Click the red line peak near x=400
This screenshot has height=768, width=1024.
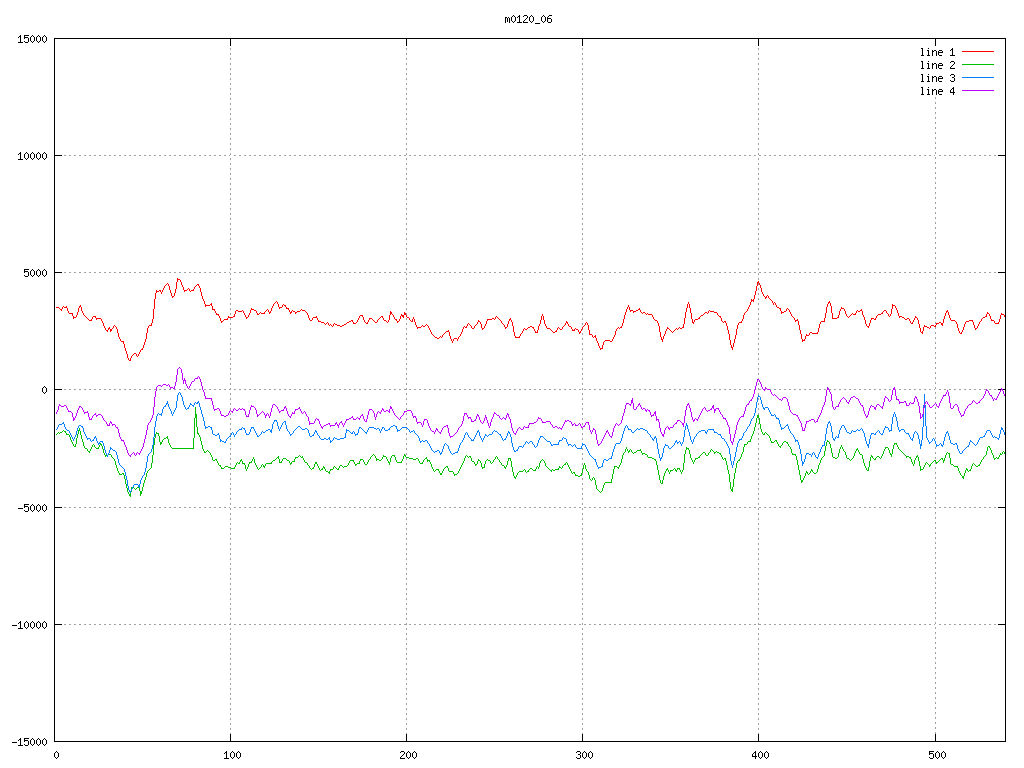(x=758, y=282)
